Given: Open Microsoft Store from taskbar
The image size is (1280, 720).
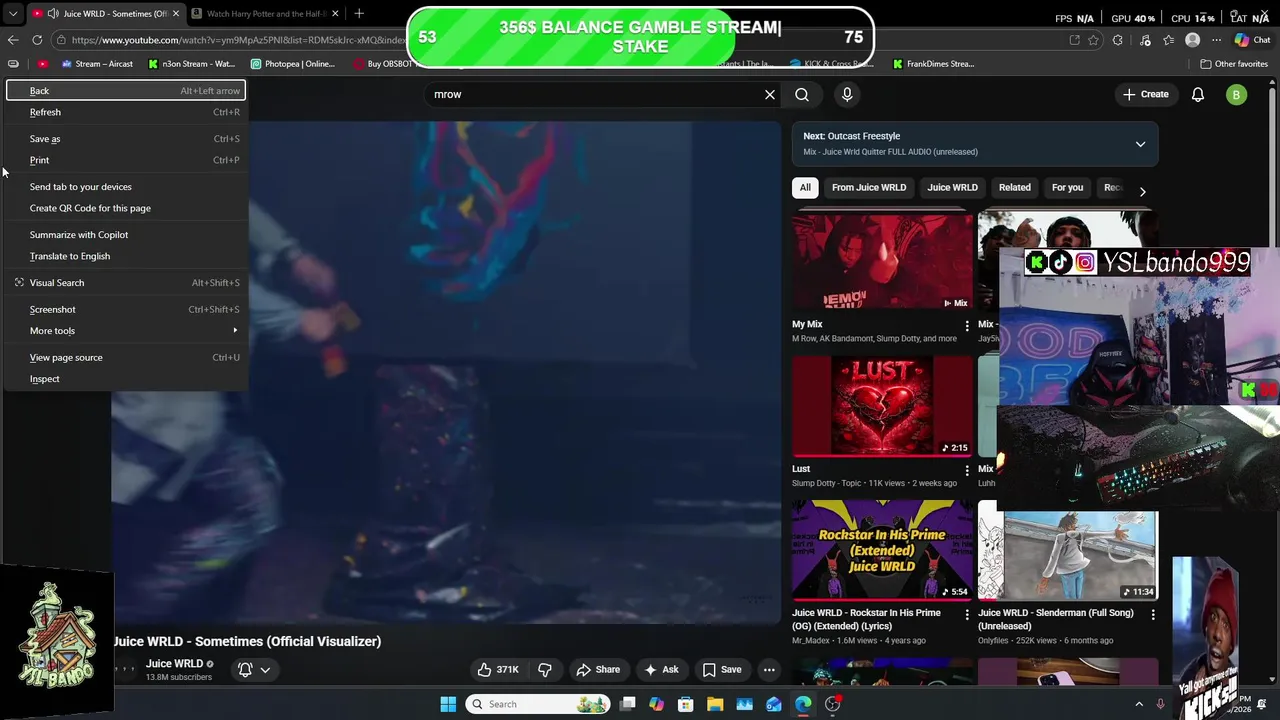Looking at the screenshot, I should pos(686,704).
